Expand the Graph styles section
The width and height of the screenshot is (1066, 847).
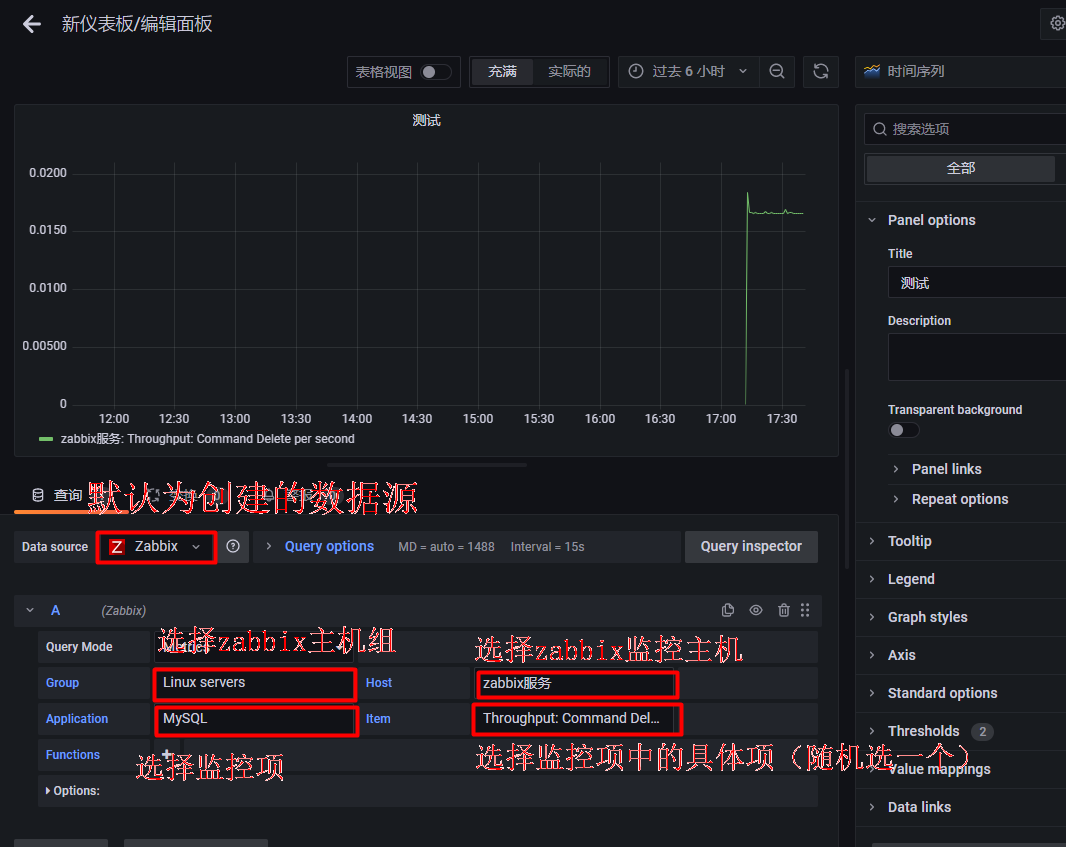point(927,617)
